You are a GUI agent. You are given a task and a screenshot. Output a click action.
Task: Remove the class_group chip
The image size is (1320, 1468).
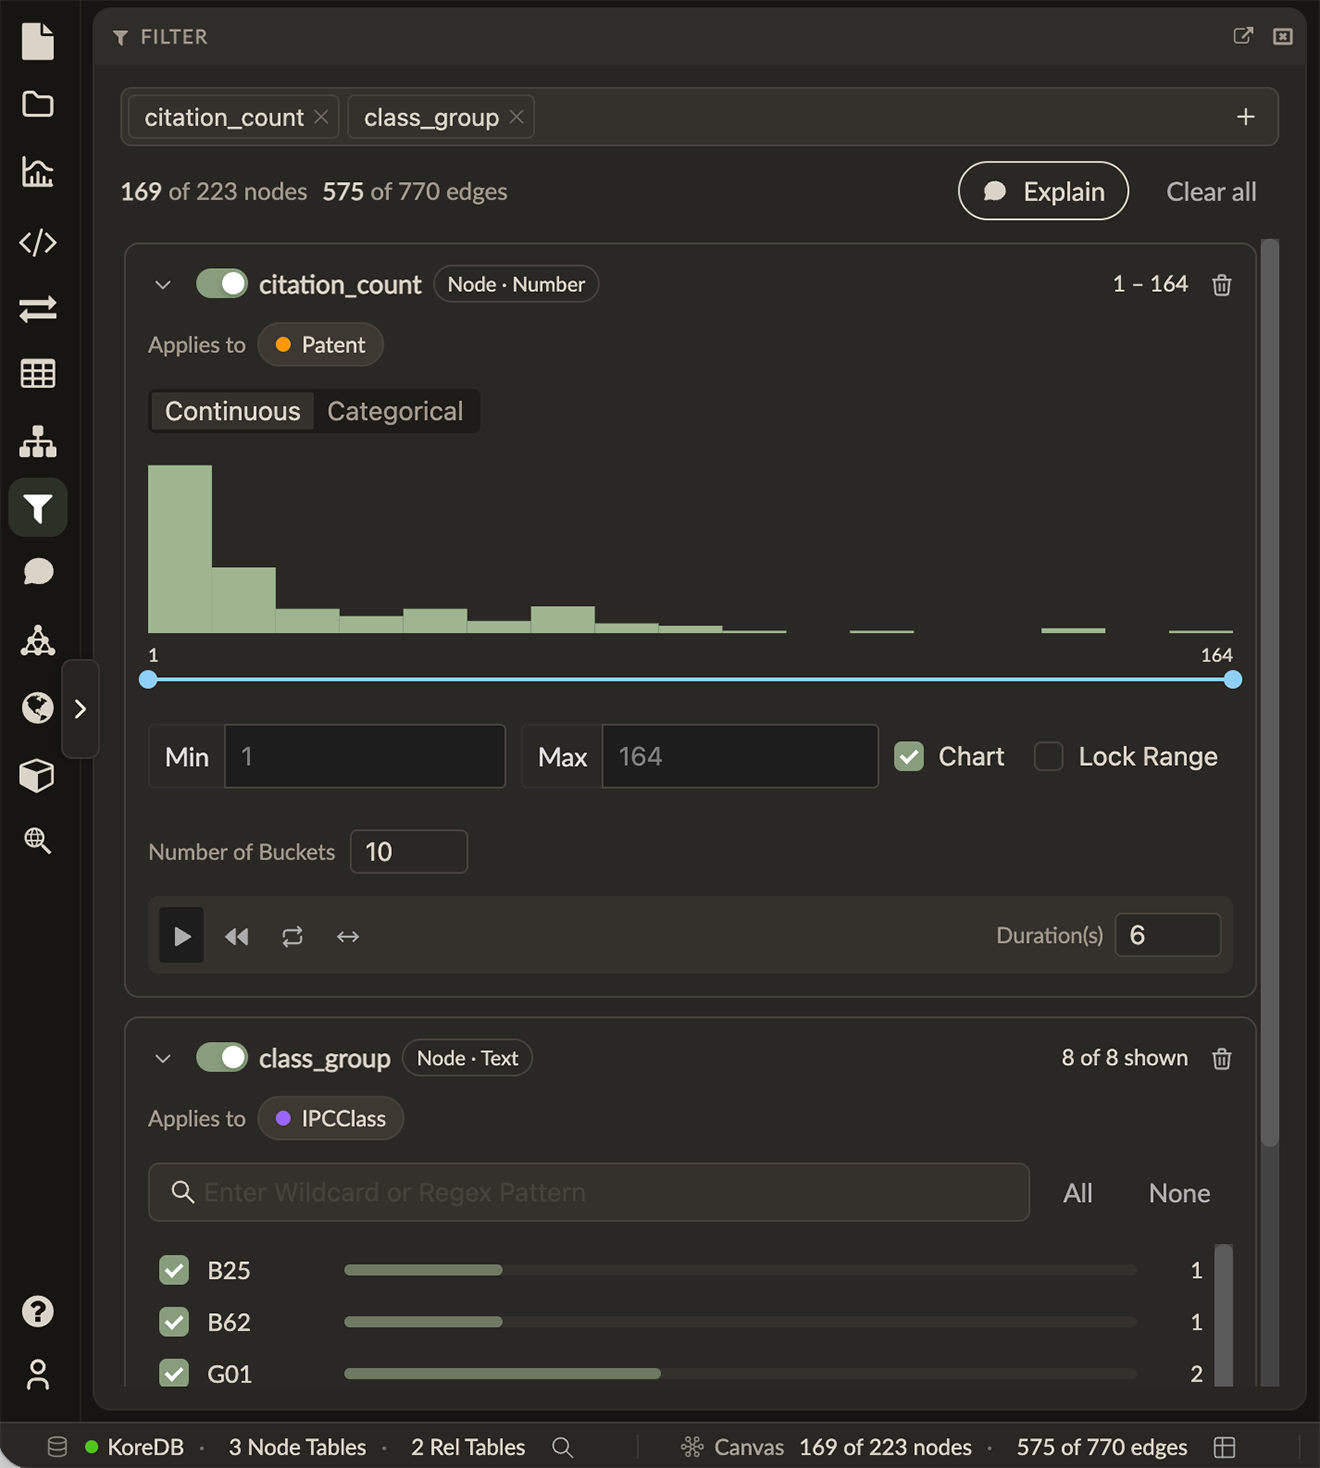coord(516,117)
